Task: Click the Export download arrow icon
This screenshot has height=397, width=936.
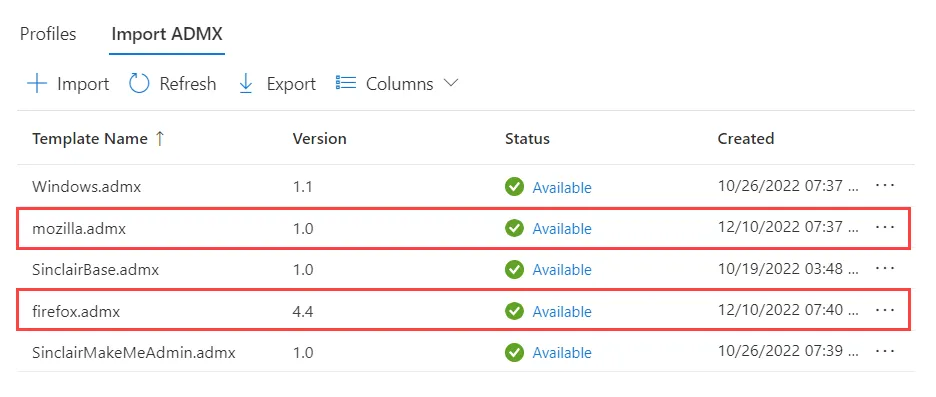Action: (245, 84)
